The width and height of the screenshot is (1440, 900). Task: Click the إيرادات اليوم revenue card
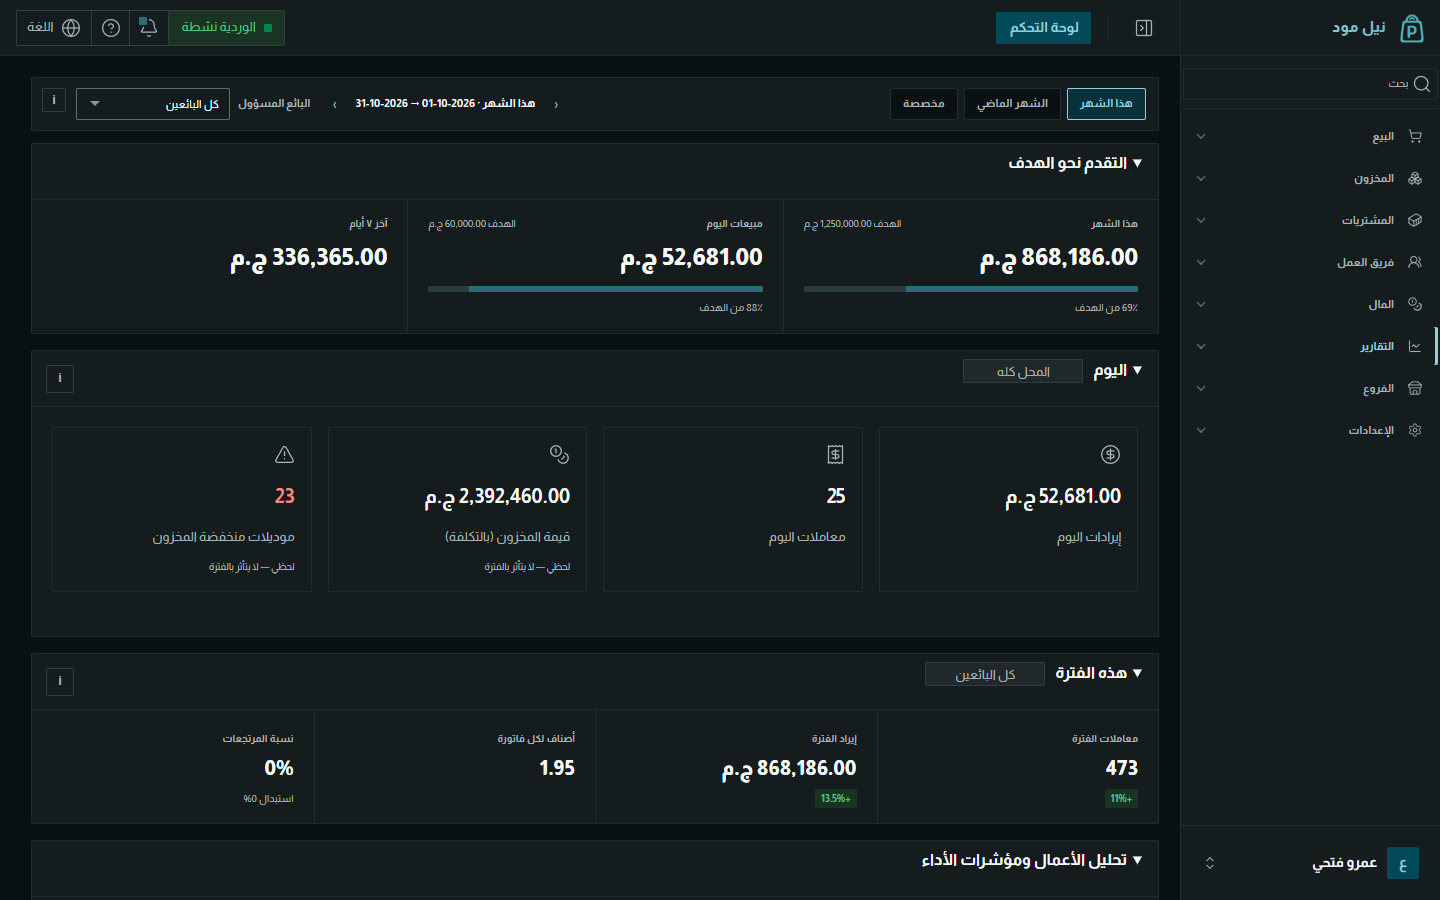point(1008,510)
